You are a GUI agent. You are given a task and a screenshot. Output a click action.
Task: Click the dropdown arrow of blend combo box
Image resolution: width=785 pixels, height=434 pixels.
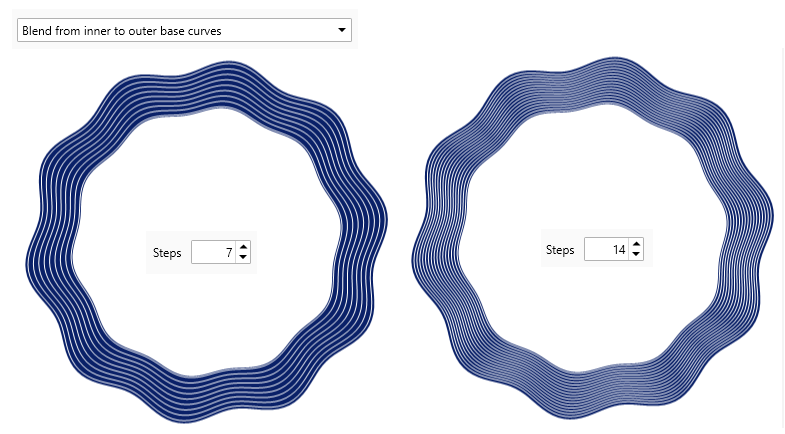[342, 30]
